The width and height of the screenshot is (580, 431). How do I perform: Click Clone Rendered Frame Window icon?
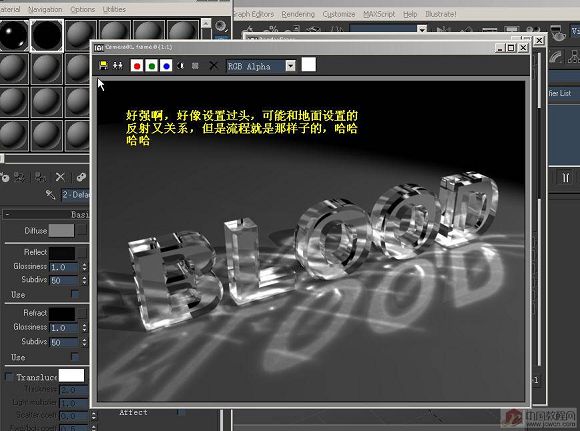click(x=118, y=66)
